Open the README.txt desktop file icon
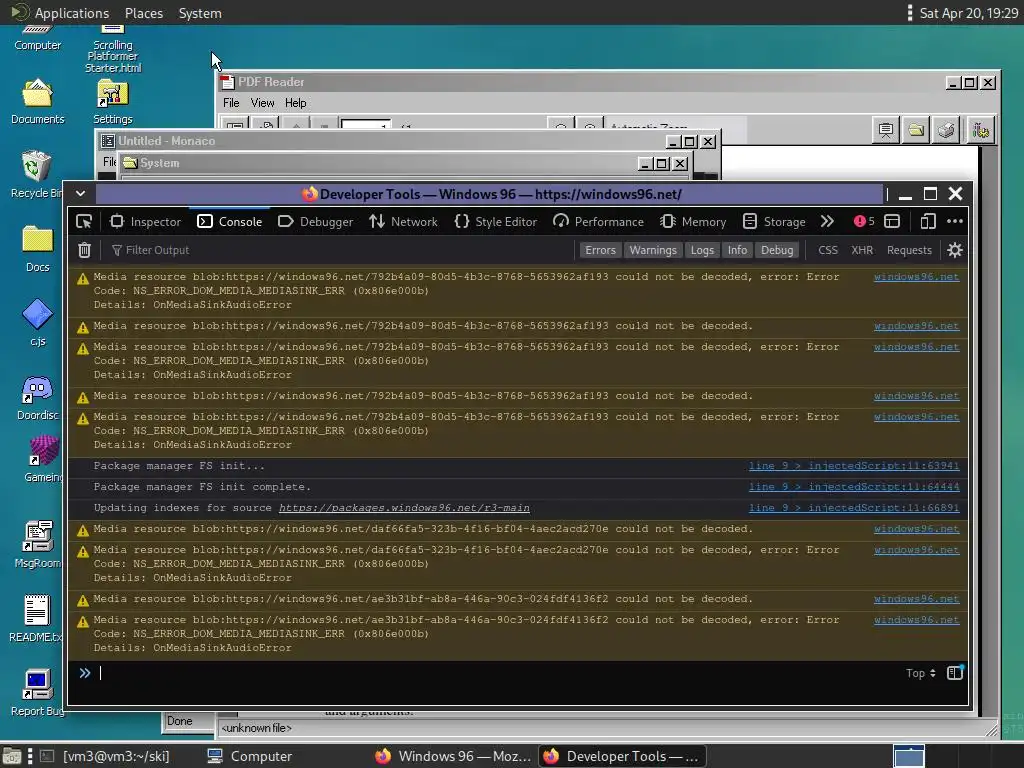 [x=36, y=618]
